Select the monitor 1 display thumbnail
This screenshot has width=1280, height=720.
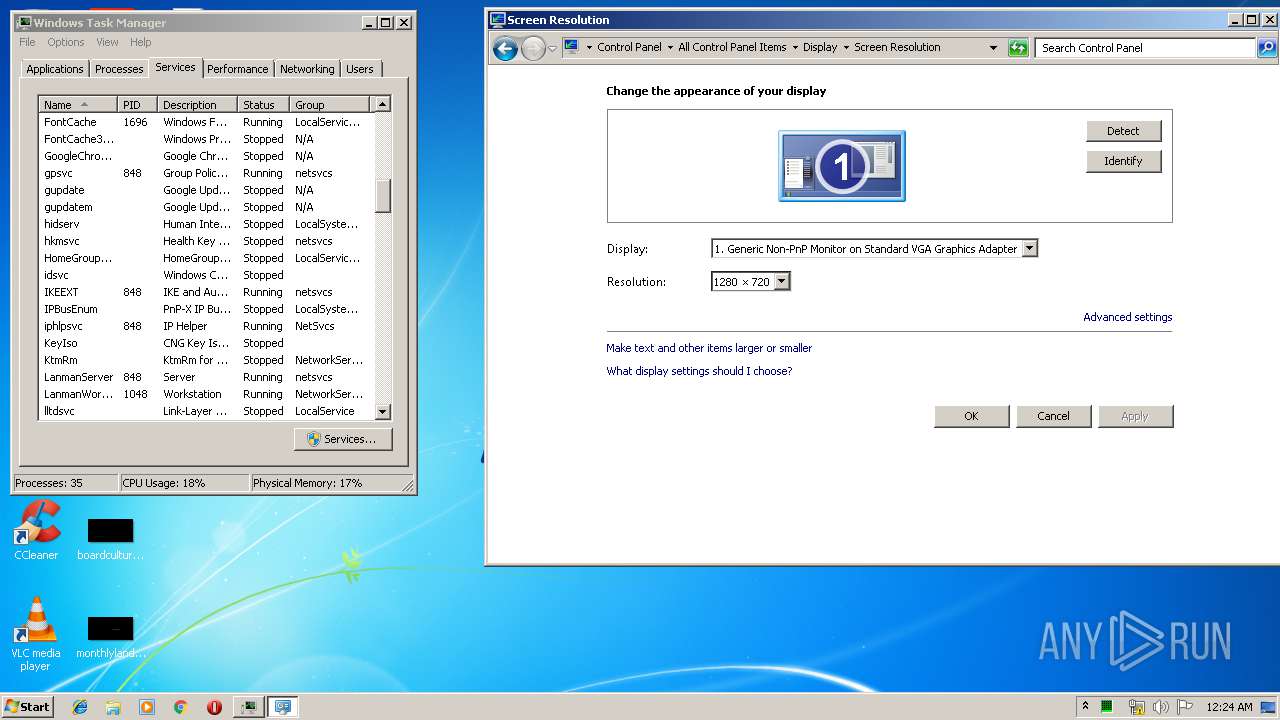(842, 166)
